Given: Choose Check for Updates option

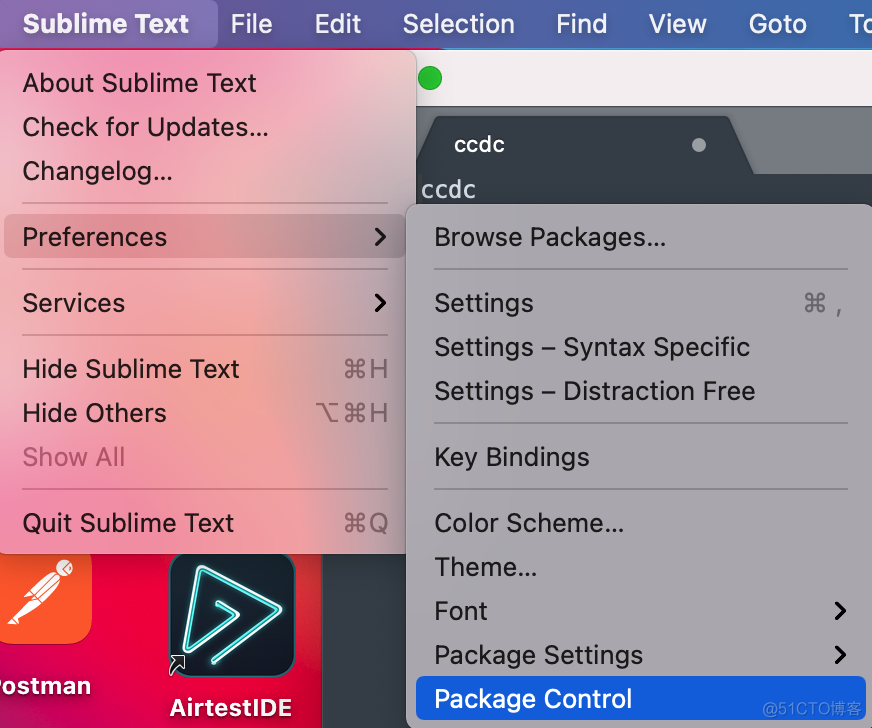Looking at the screenshot, I should tap(145, 127).
